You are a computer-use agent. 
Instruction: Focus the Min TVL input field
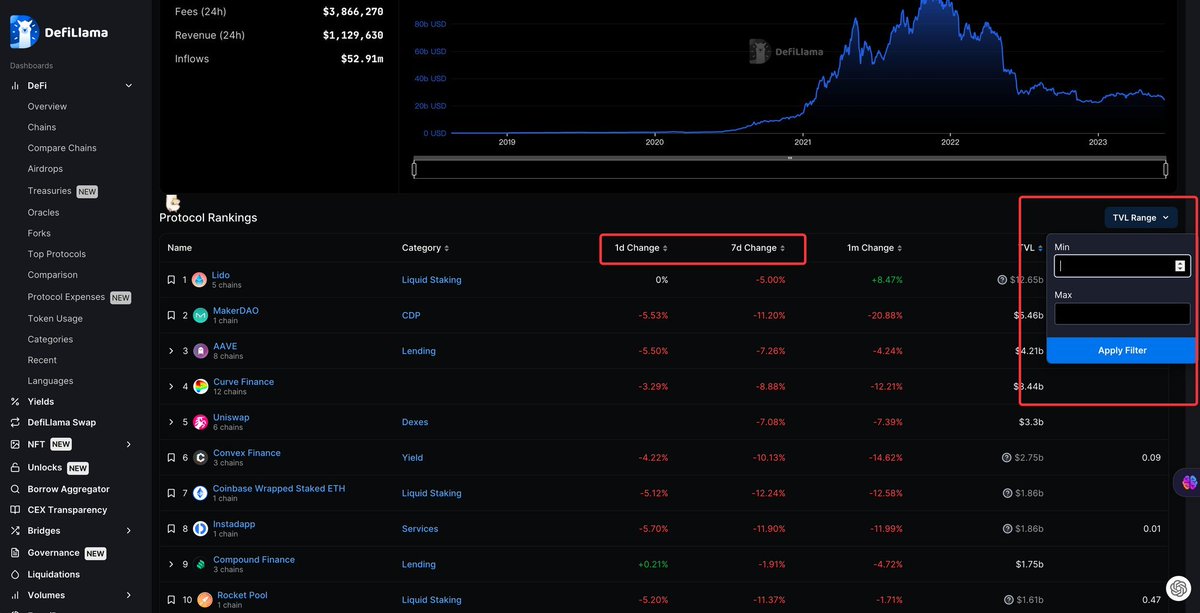(1122, 266)
